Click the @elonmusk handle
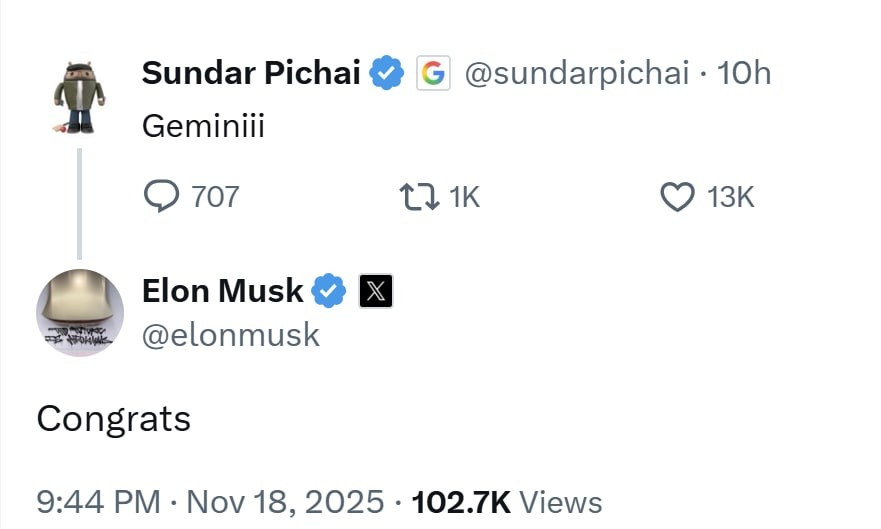This screenshot has height=529, width=881. (x=231, y=335)
